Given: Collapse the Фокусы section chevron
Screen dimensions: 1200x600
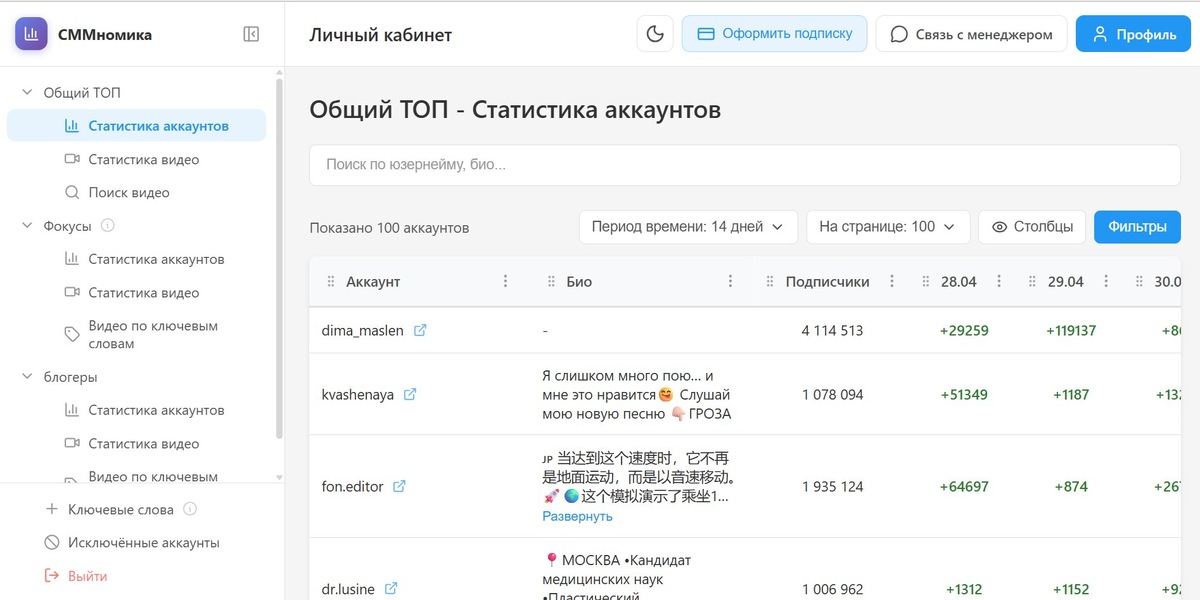Looking at the screenshot, I should pos(27,226).
